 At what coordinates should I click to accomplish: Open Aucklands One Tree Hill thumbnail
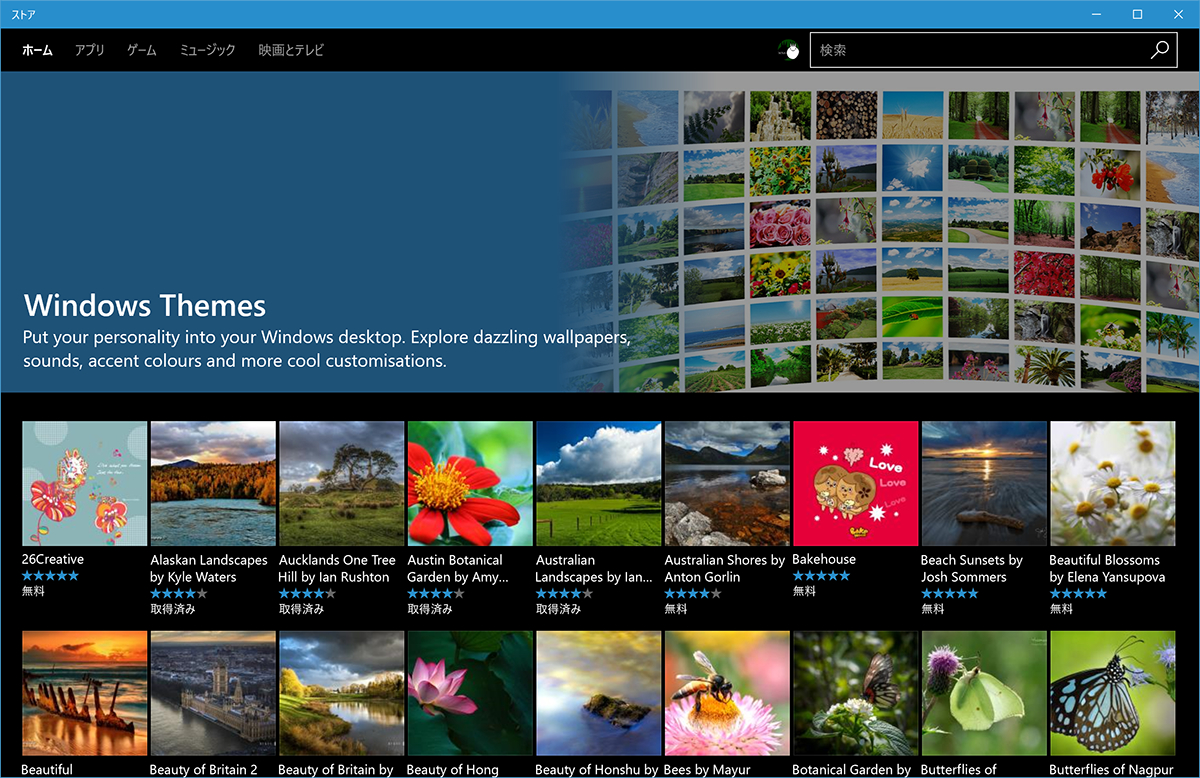click(342, 483)
